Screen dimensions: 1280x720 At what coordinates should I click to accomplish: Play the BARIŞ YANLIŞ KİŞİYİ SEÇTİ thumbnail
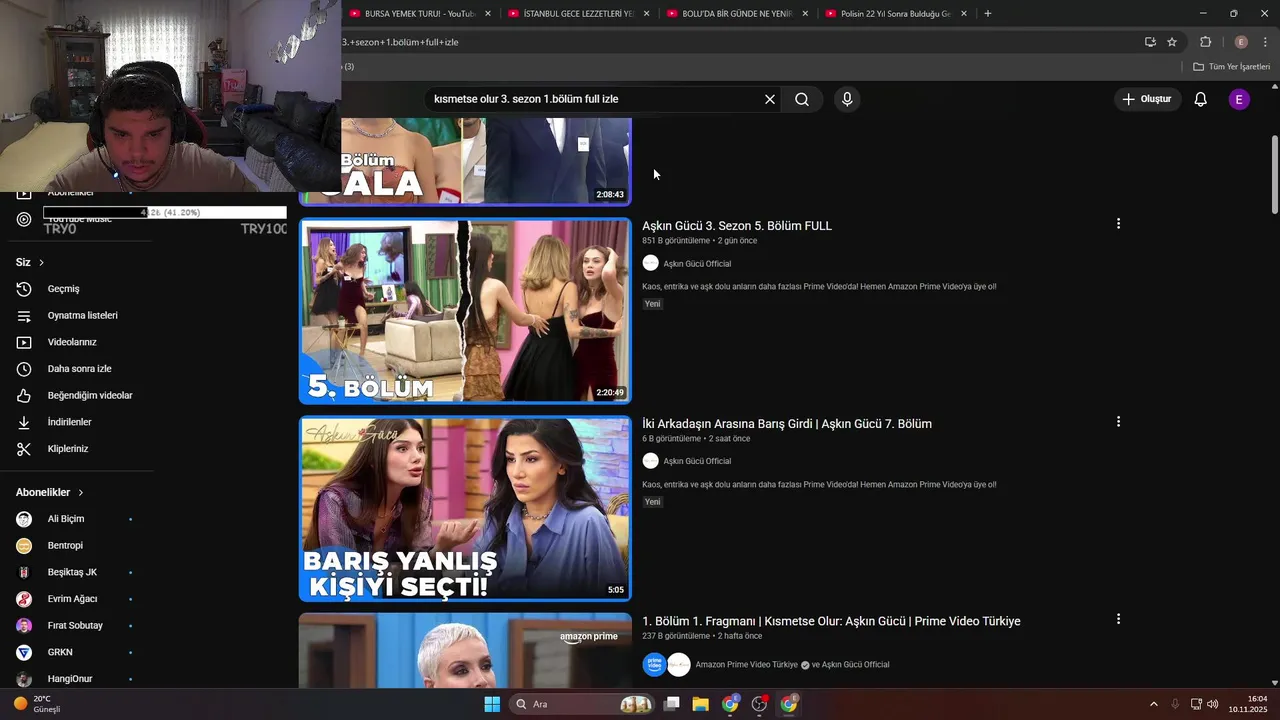(x=465, y=509)
